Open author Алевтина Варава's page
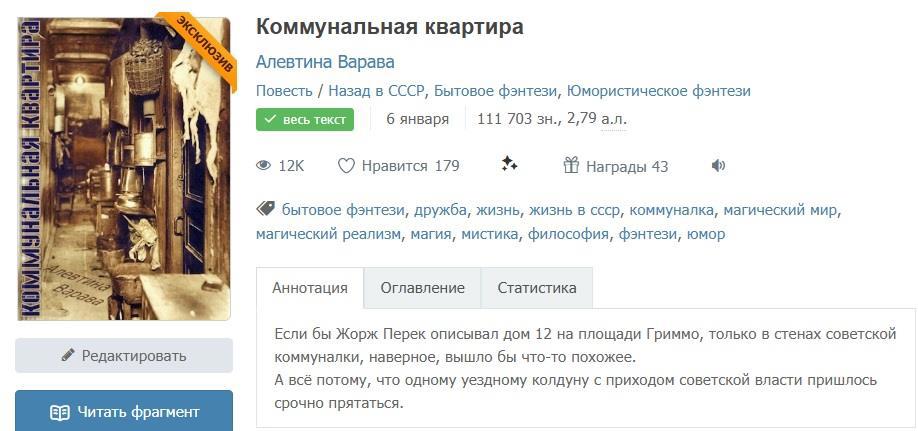 [x=325, y=62]
